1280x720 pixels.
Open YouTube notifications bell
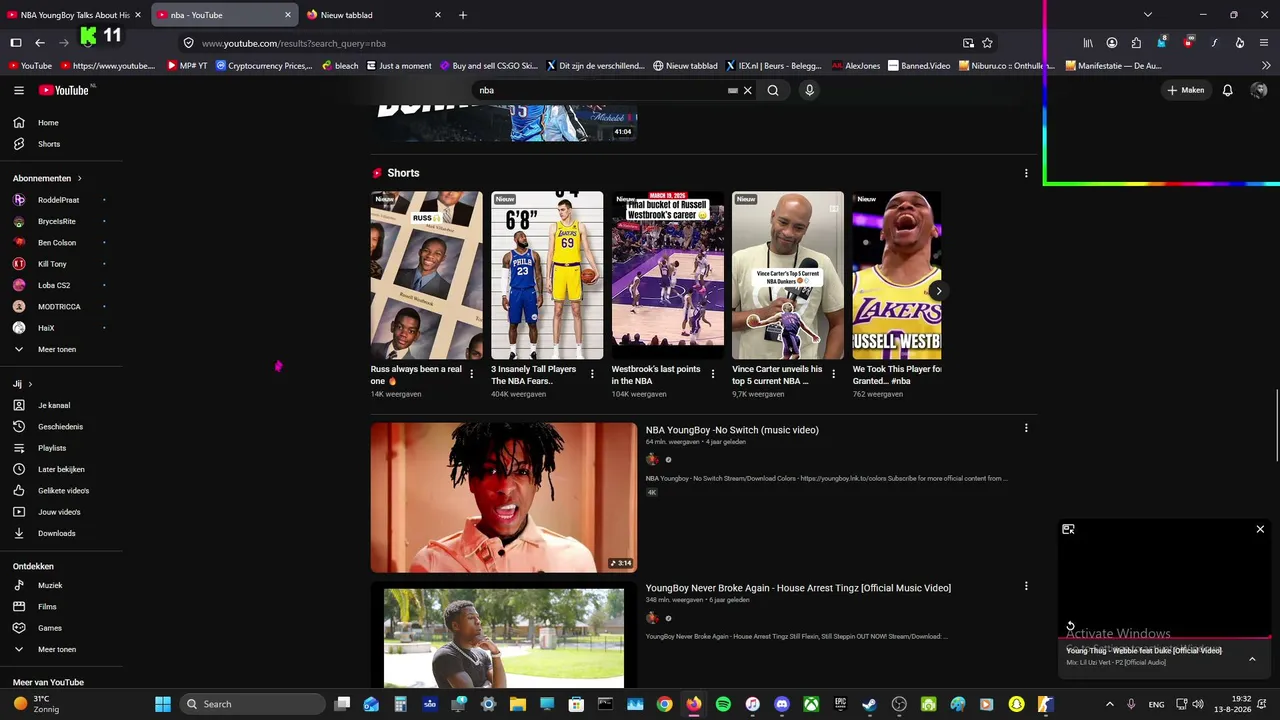point(1228,90)
